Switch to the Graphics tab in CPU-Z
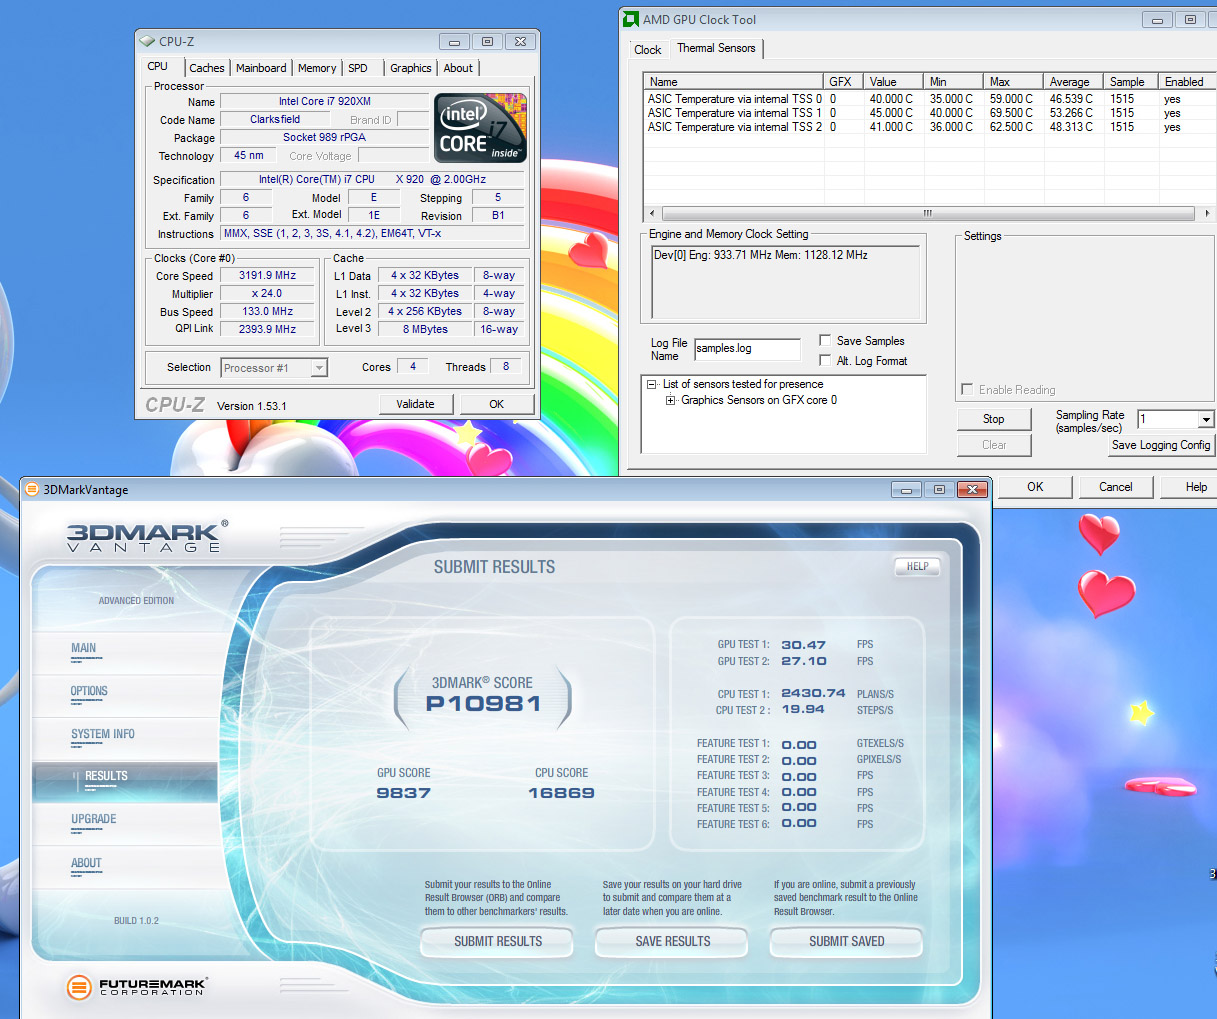This screenshot has height=1019, width=1217. pyautogui.click(x=411, y=68)
